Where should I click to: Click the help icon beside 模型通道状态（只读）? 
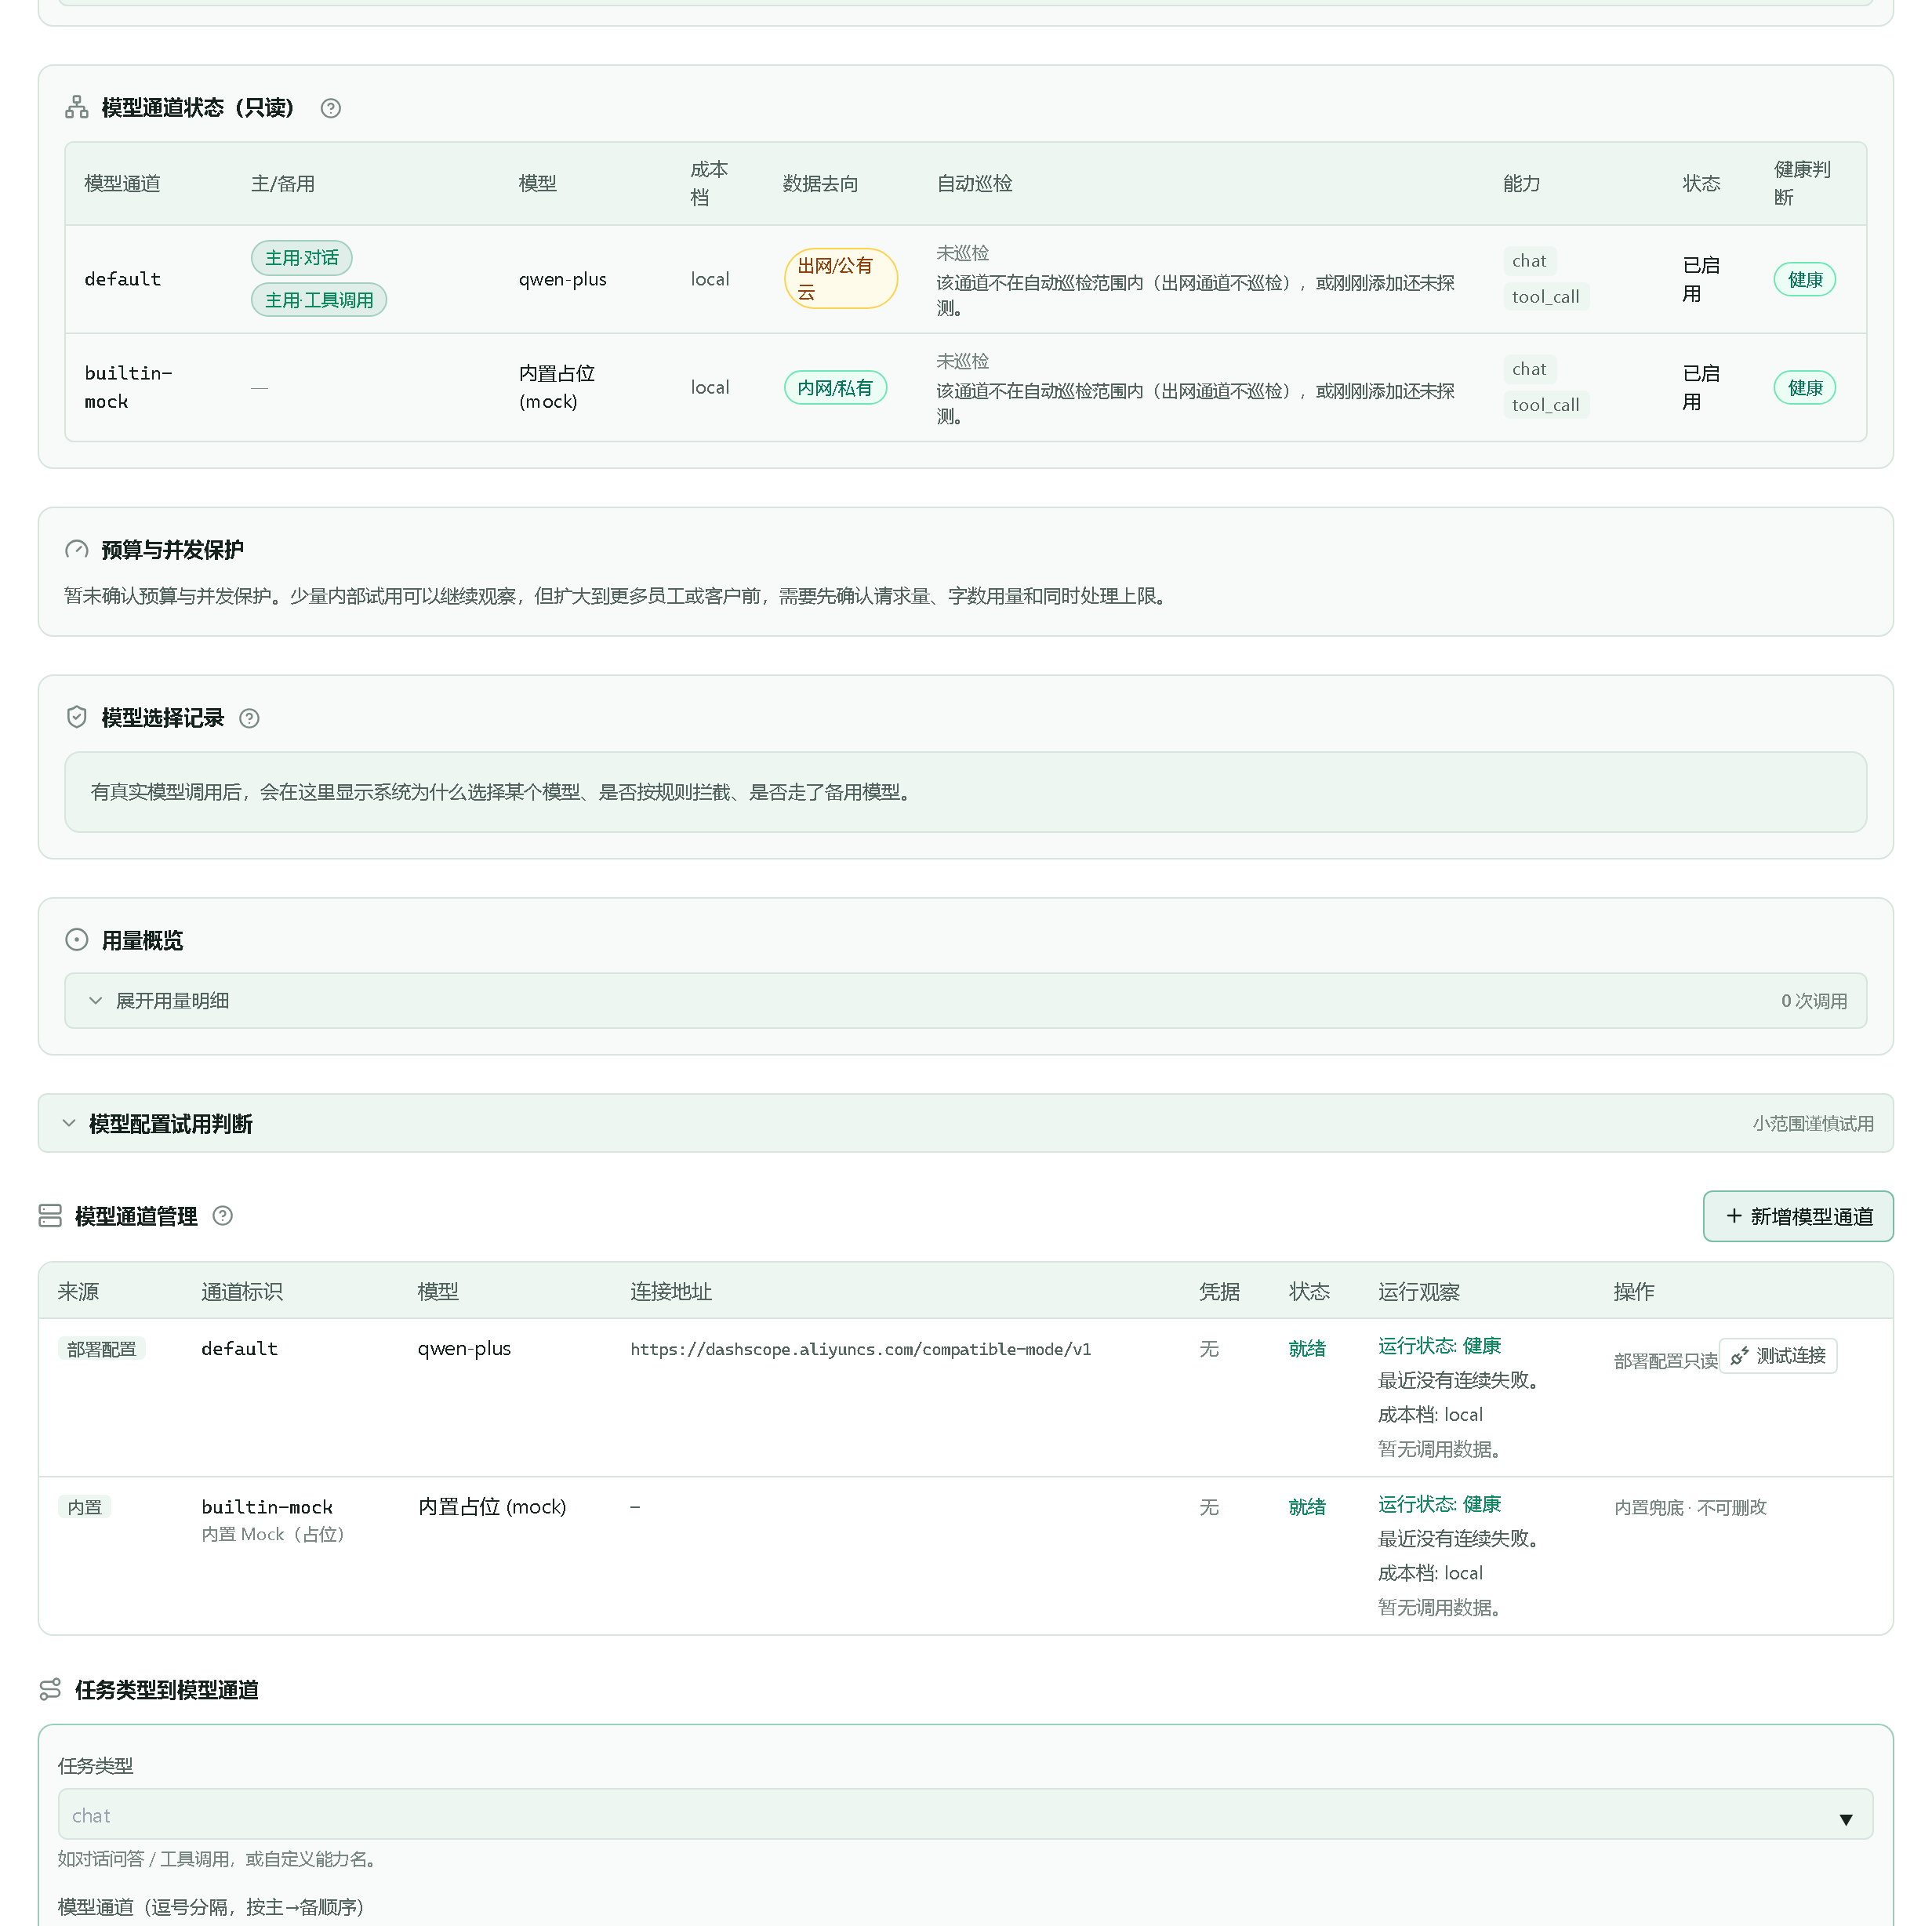coord(331,108)
